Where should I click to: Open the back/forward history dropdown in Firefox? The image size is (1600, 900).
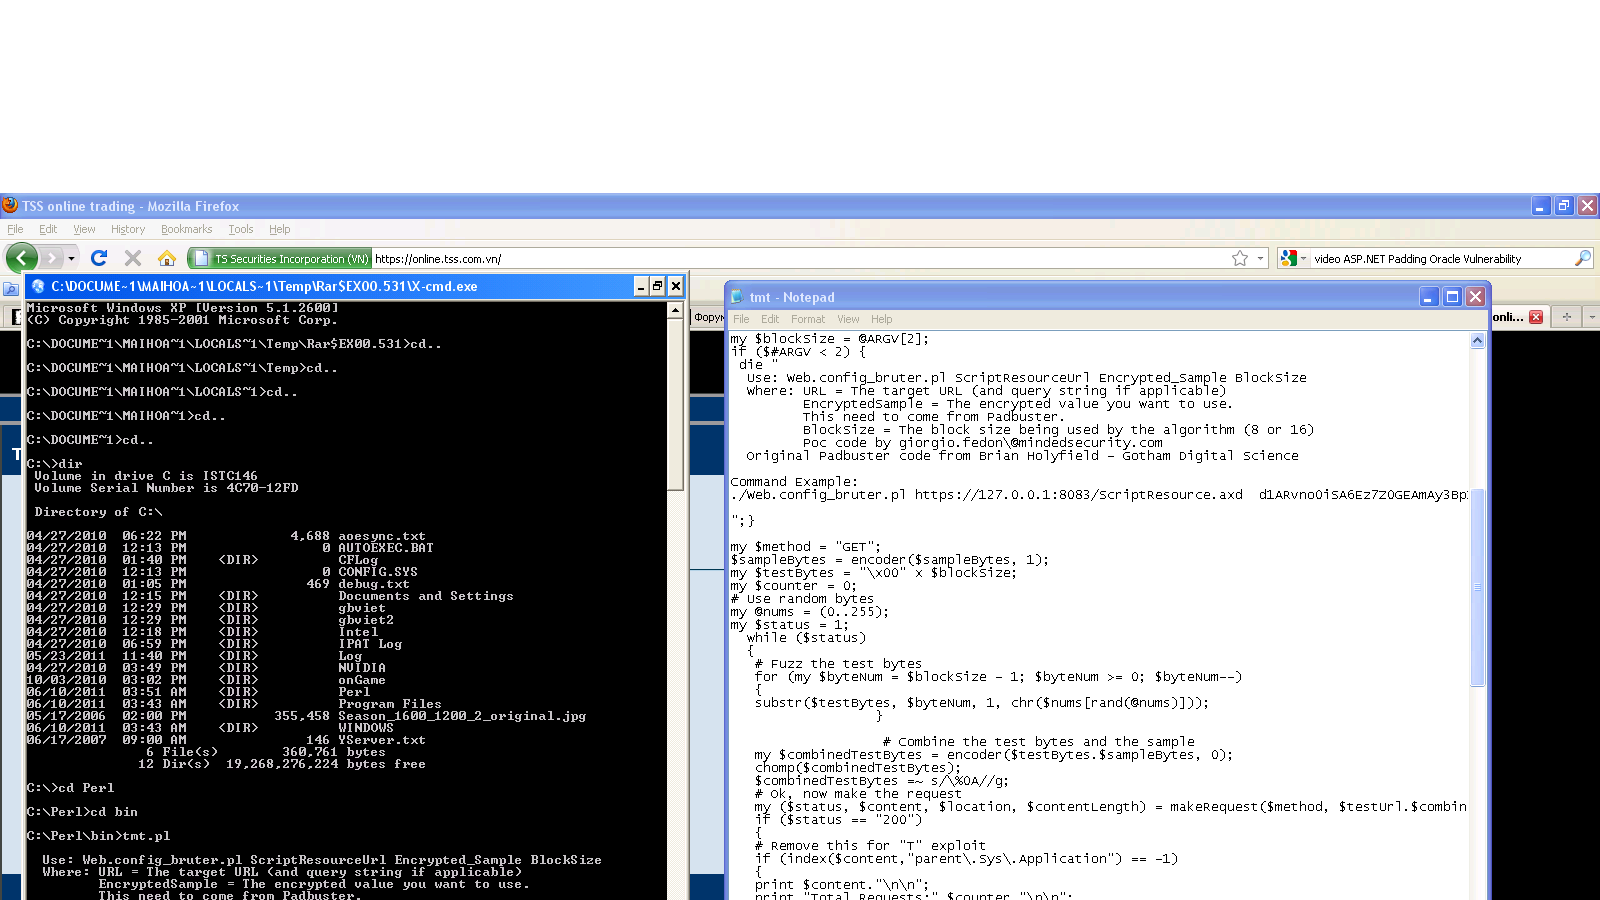(71, 258)
